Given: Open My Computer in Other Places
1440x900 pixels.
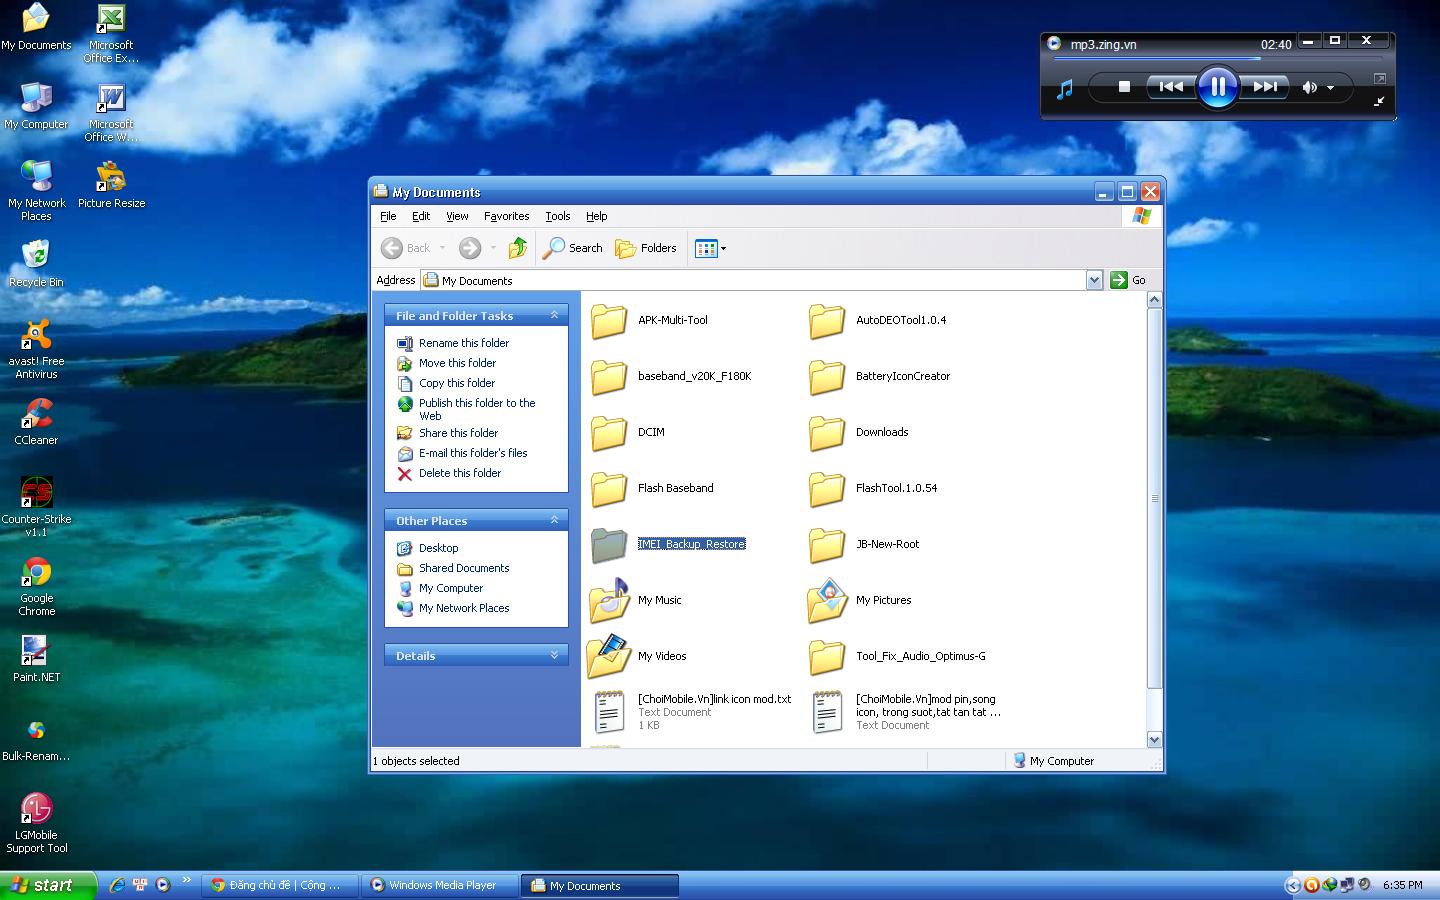Looking at the screenshot, I should tap(451, 588).
